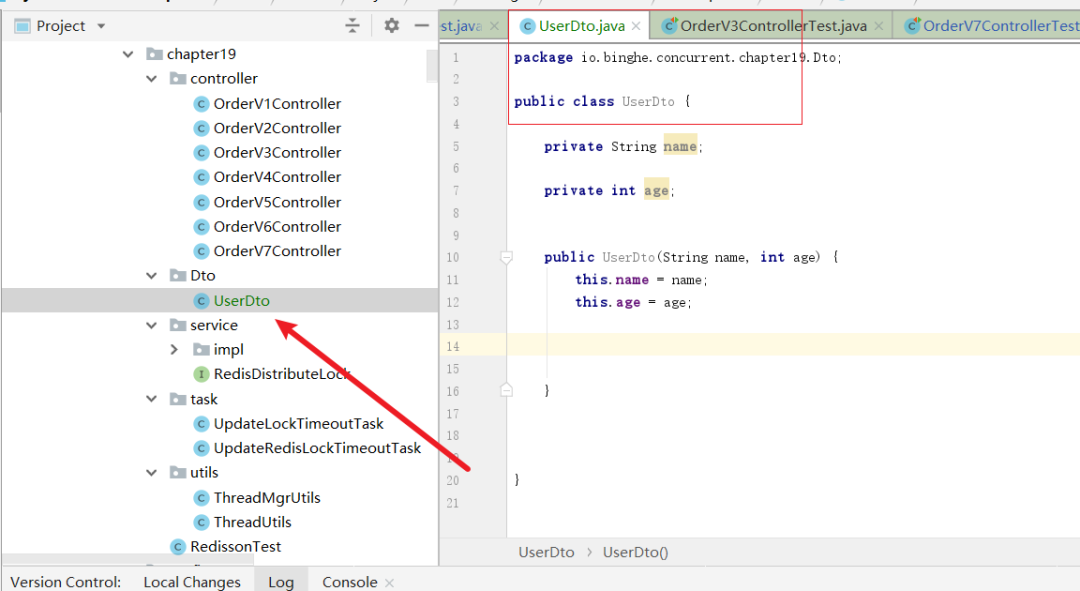Collapse the chapter19 folder
This screenshot has width=1080, height=591.
pos(128,54)
